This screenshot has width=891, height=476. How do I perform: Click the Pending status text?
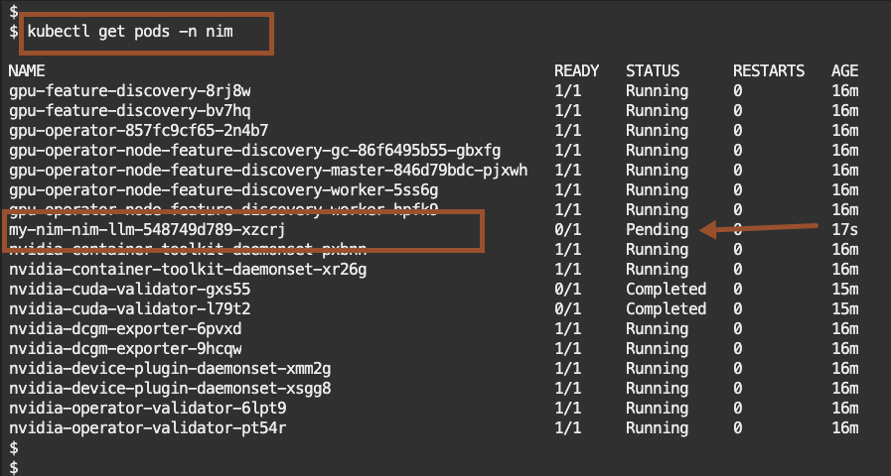[x=657, y=230]
